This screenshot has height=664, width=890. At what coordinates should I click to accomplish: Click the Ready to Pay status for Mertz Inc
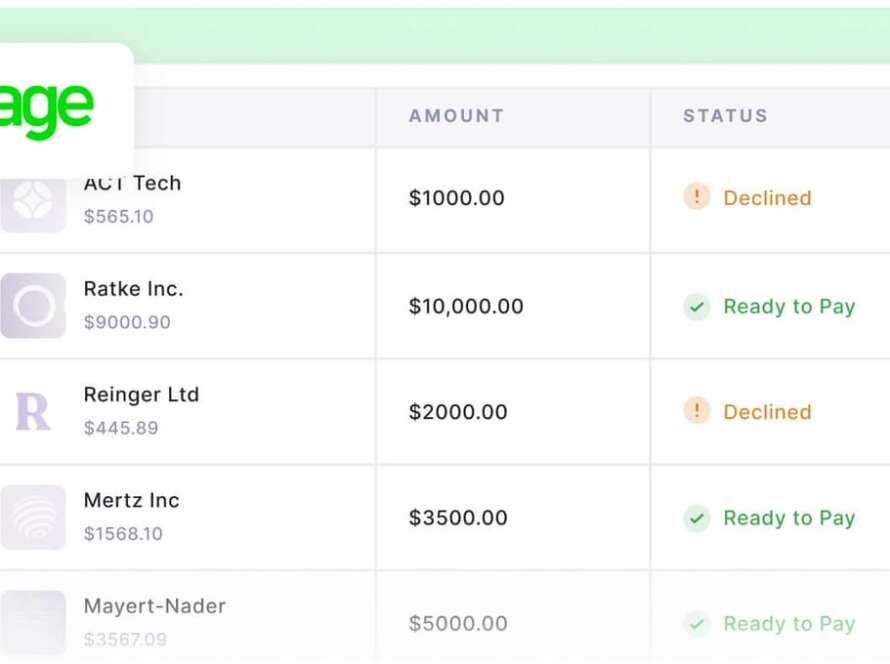(x=789, y=518)
